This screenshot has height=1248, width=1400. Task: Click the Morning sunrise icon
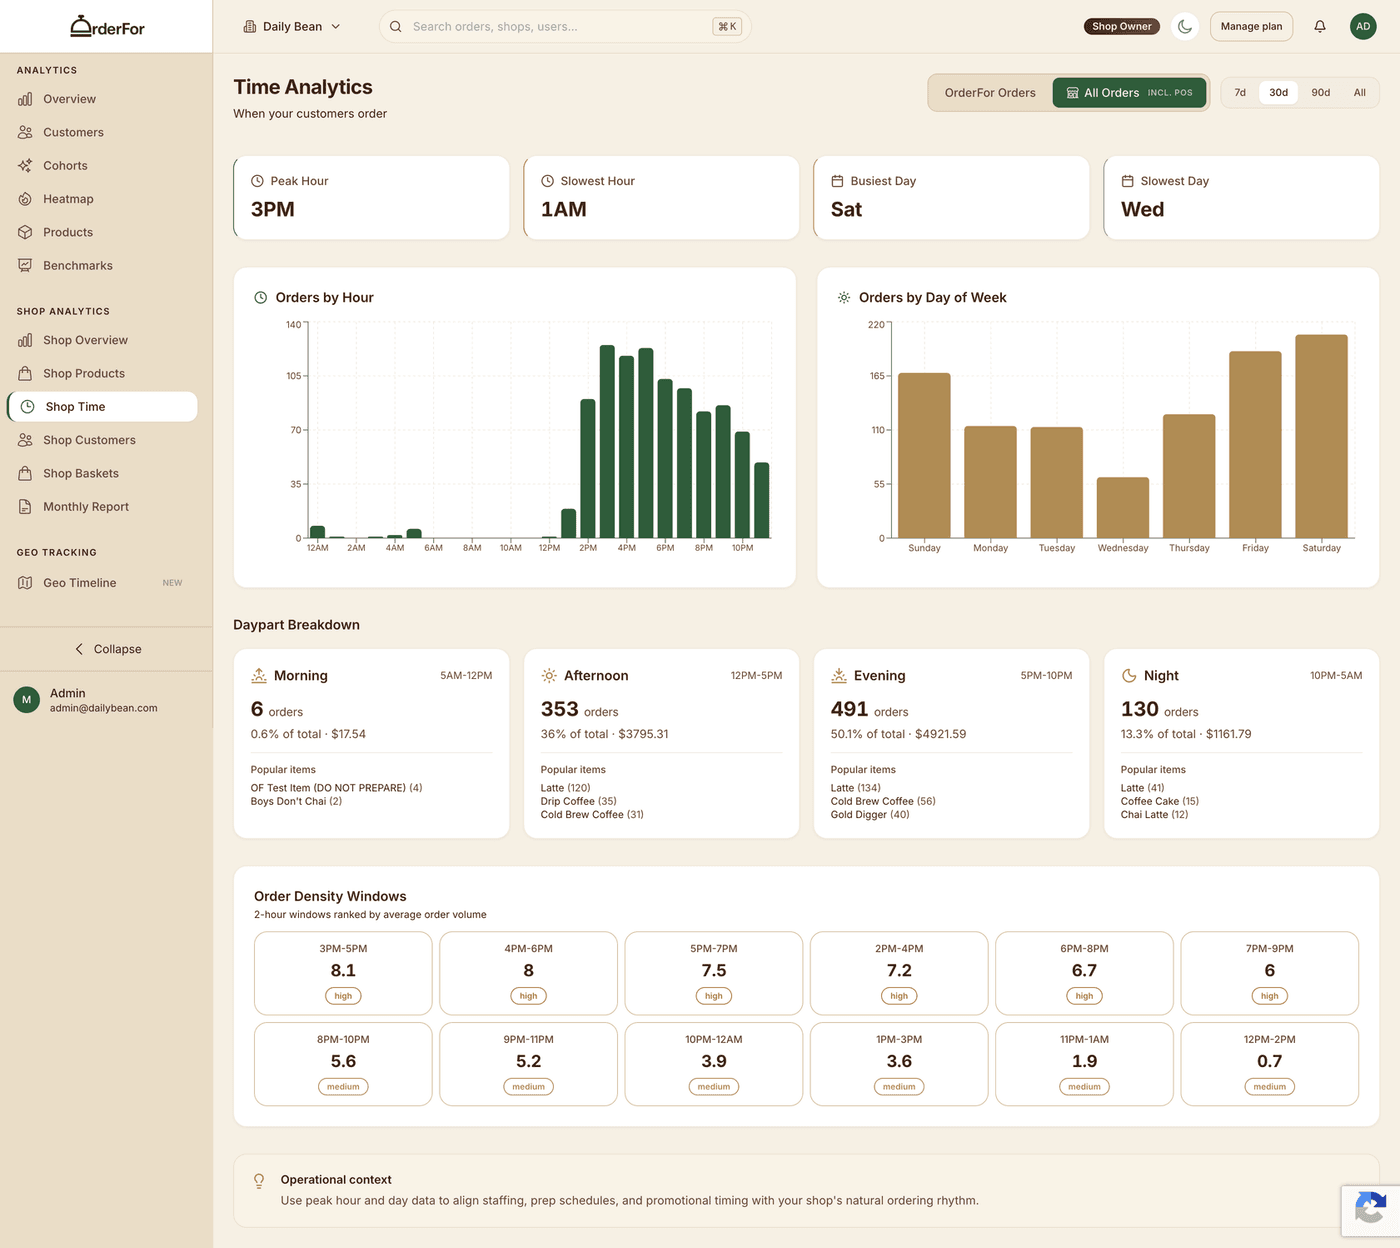pyautogui.click(x=259, y=676)
